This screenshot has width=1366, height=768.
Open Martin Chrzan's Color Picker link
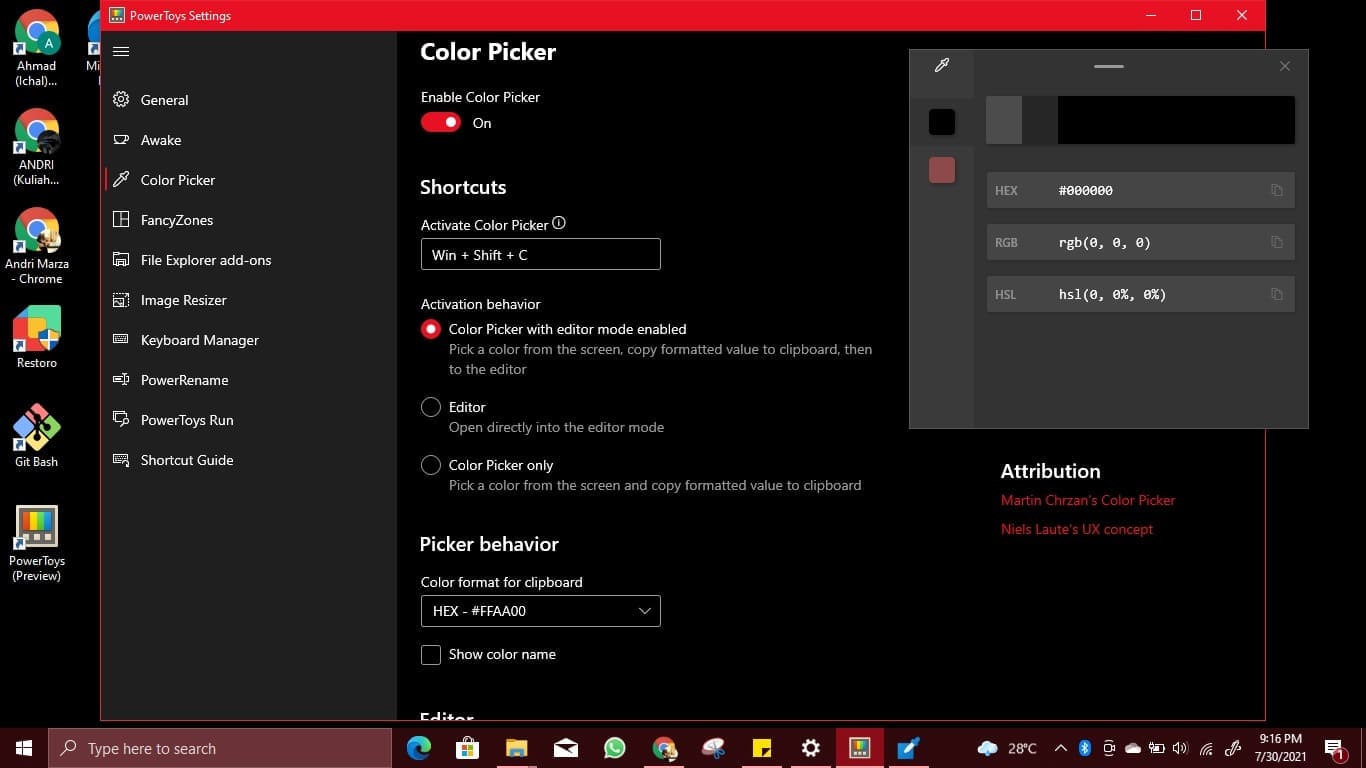tap(1087, 500)
